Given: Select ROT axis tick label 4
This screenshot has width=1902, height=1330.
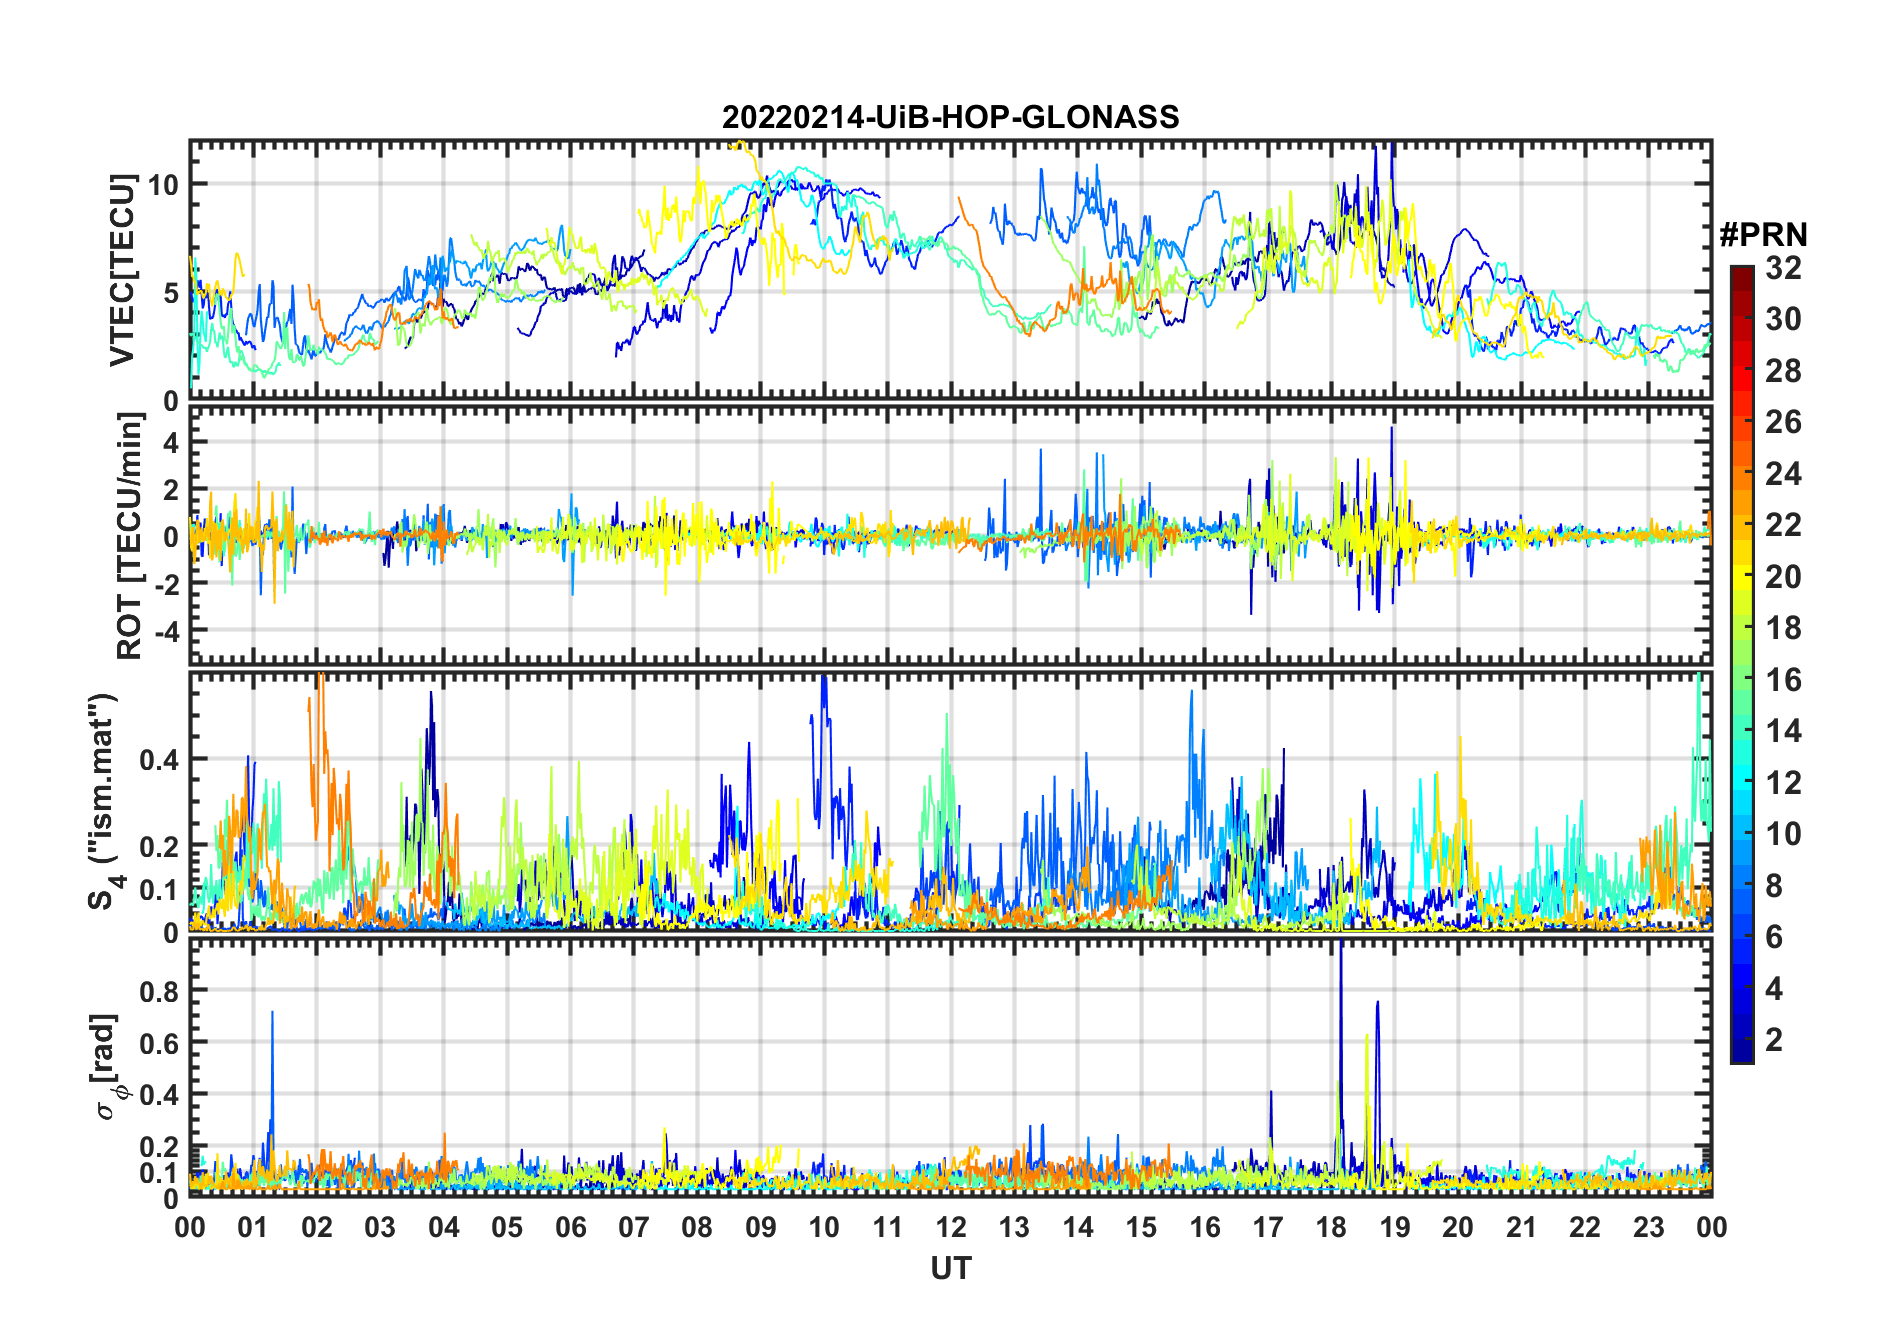Looking at the screenshot, I should 171,442.
